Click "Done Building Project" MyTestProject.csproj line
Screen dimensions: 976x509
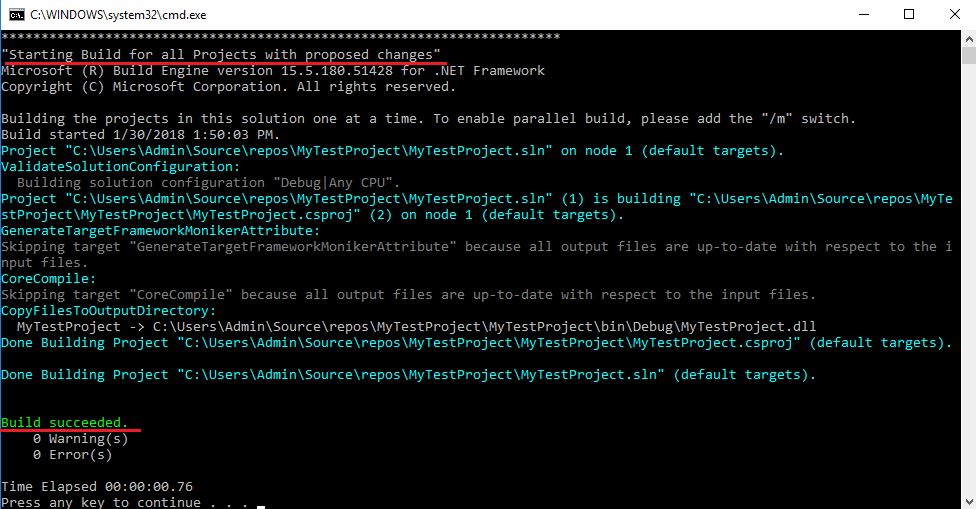(477, 343)
